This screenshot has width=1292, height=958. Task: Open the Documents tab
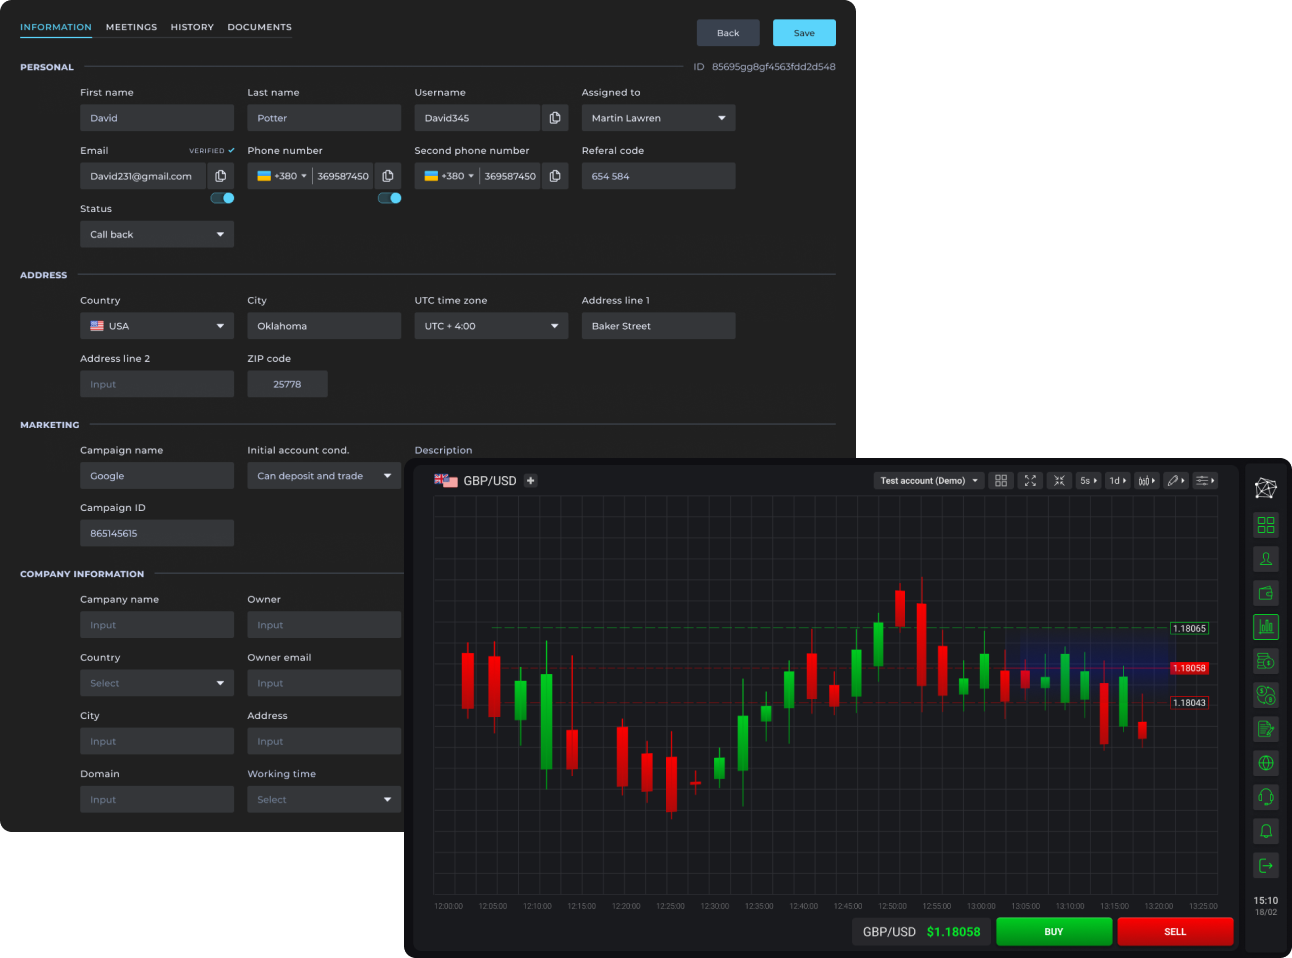259,27
